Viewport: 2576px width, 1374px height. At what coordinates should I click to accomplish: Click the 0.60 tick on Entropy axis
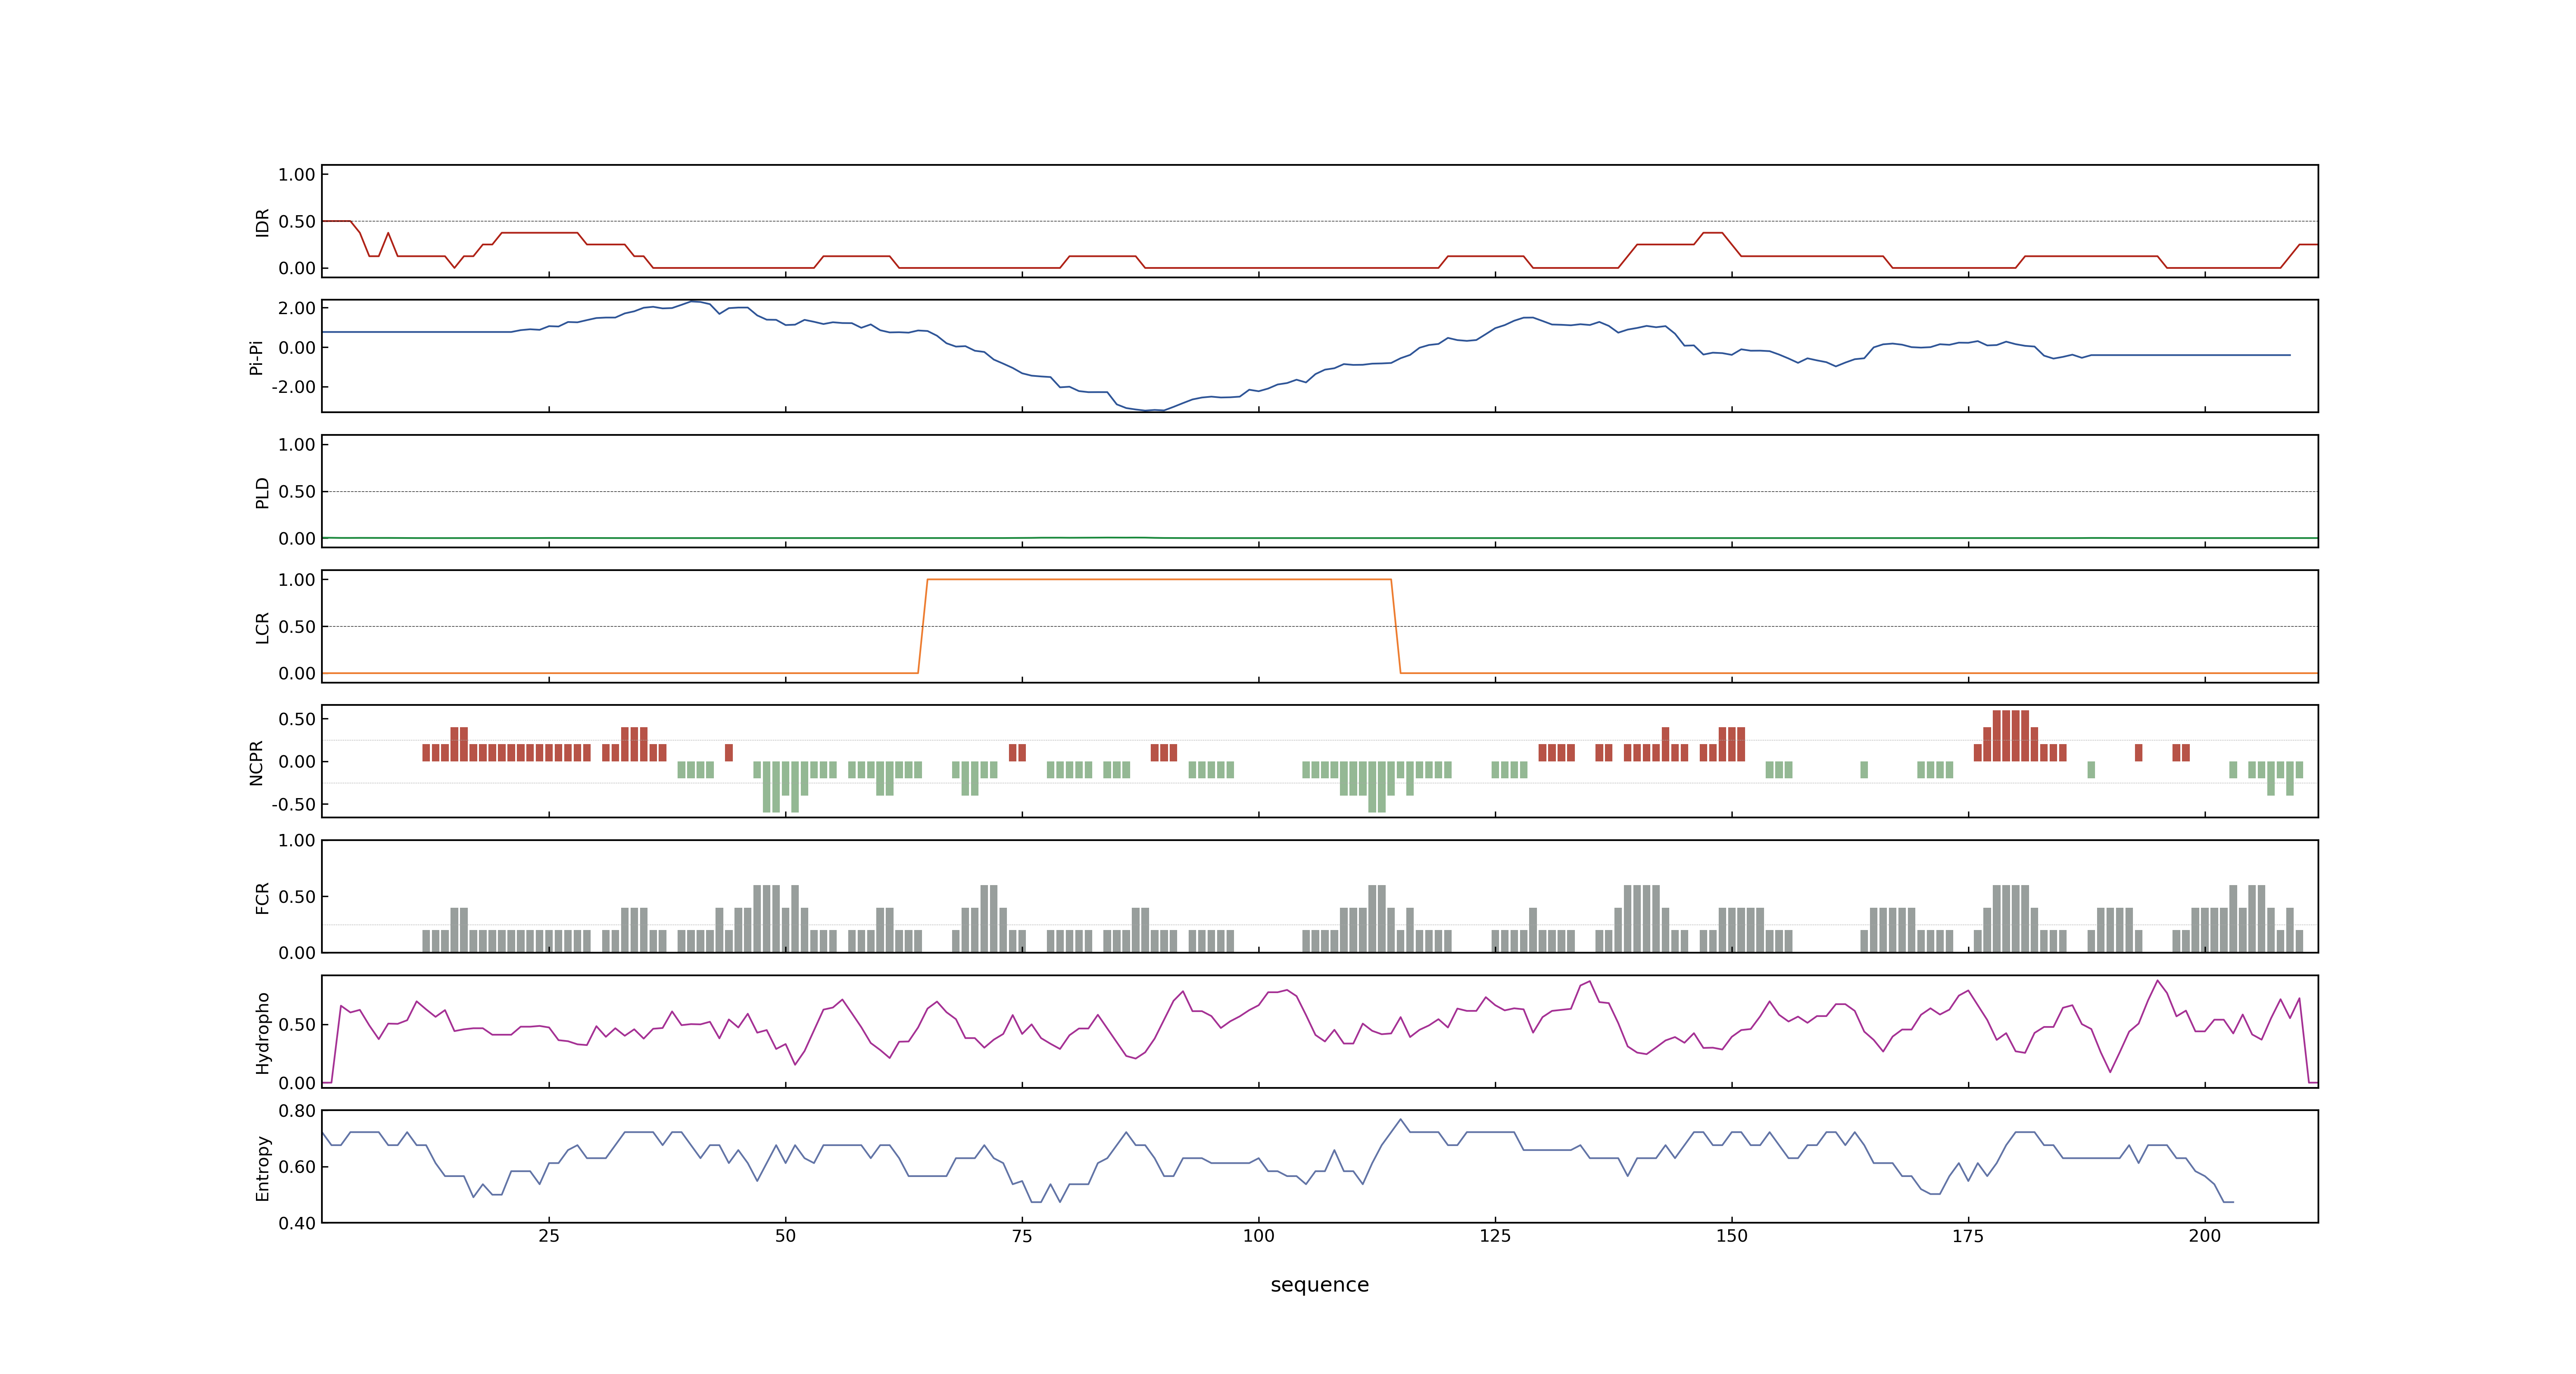tap(297, 1167)
